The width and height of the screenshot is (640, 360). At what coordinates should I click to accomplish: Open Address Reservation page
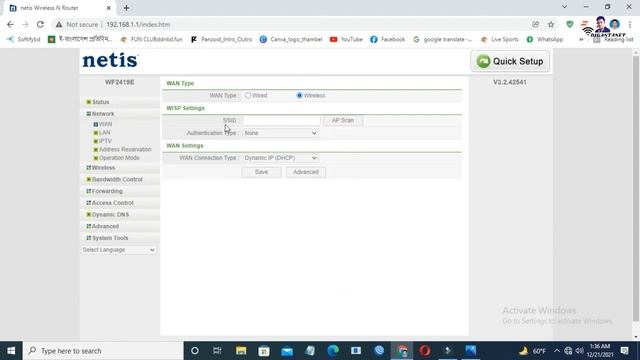[125, 149]
